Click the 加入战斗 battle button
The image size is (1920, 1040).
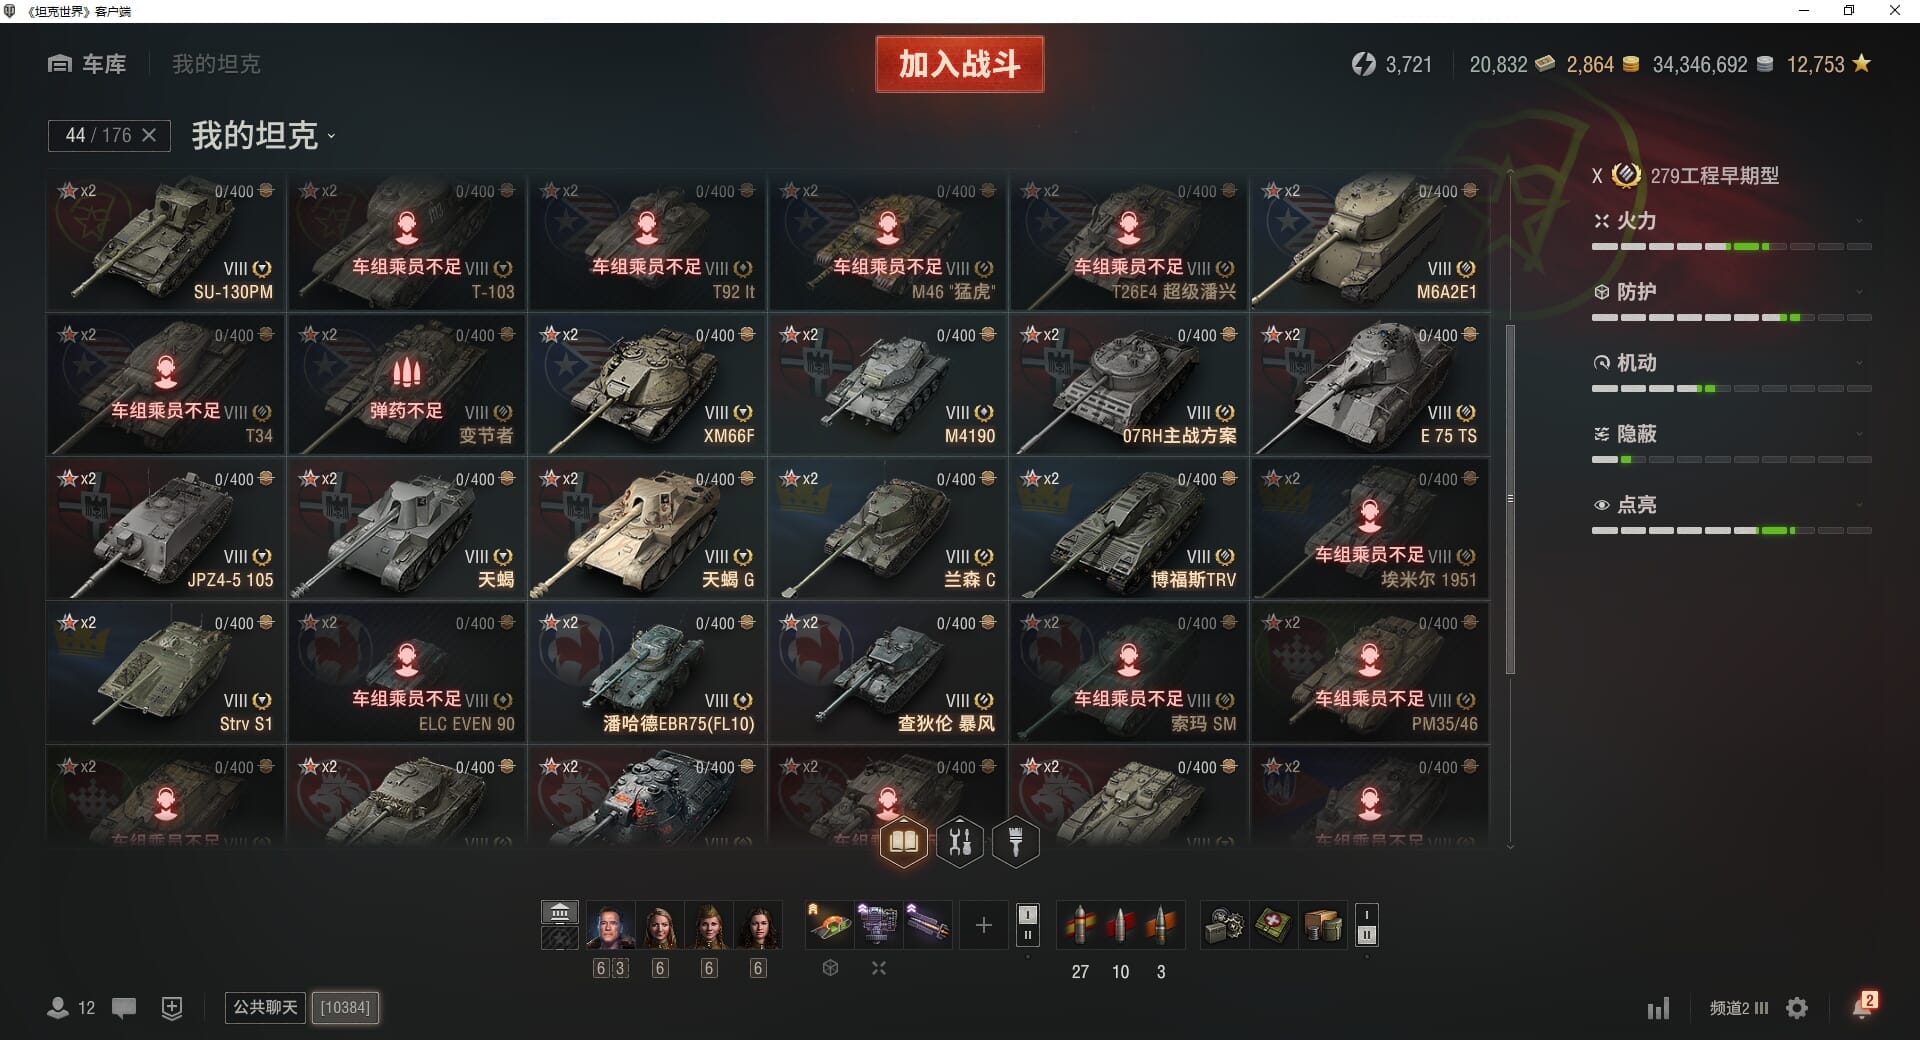point(959,64)
